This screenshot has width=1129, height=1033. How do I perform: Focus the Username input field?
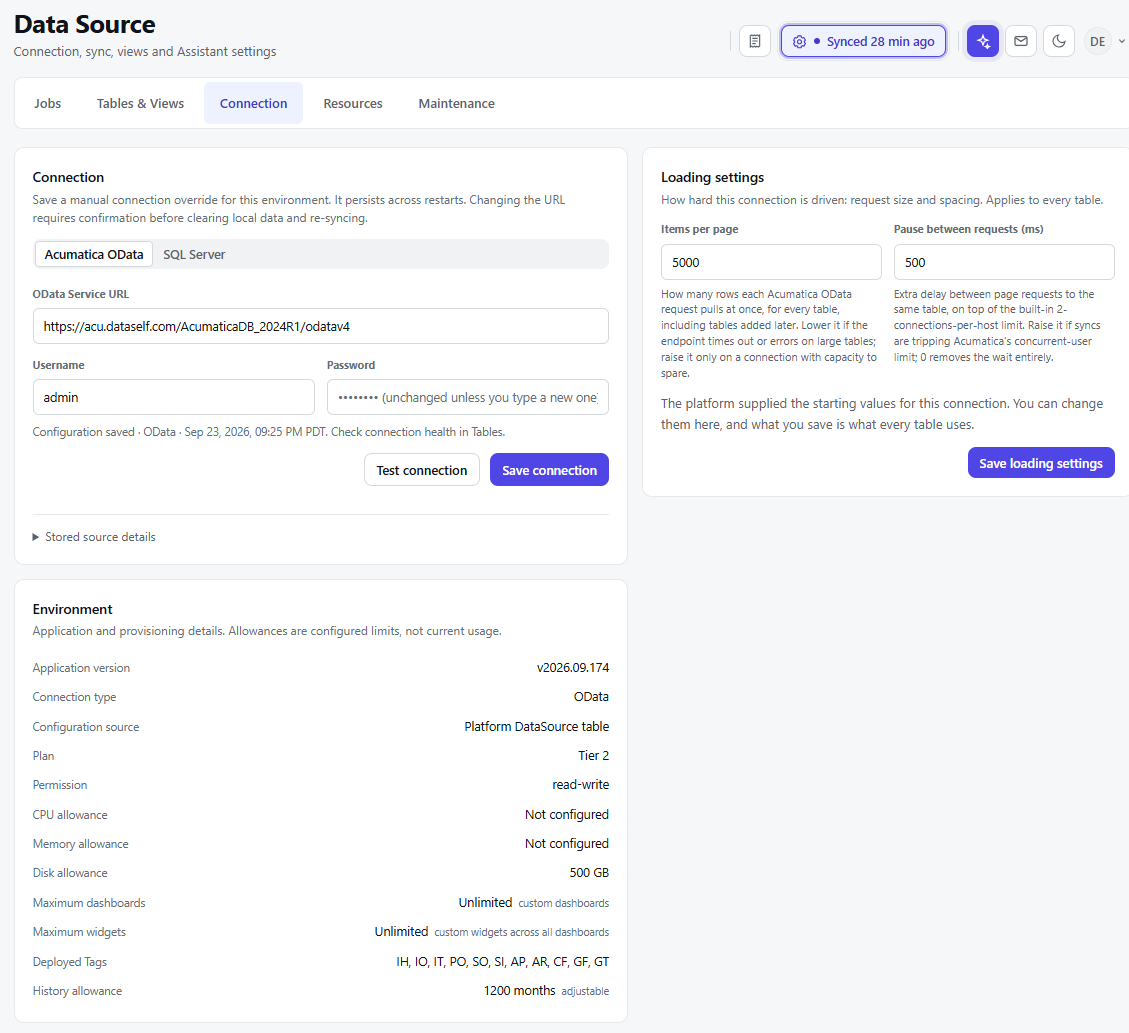click(174, 397)
